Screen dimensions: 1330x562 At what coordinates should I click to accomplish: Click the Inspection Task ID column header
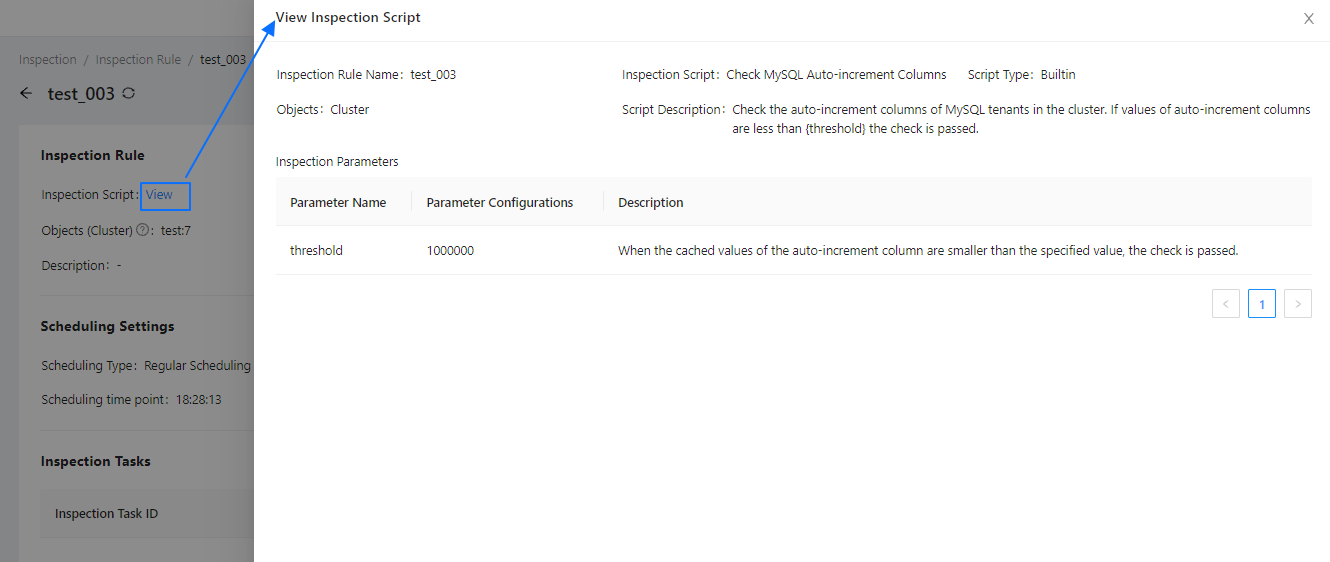tap(106, 514)
